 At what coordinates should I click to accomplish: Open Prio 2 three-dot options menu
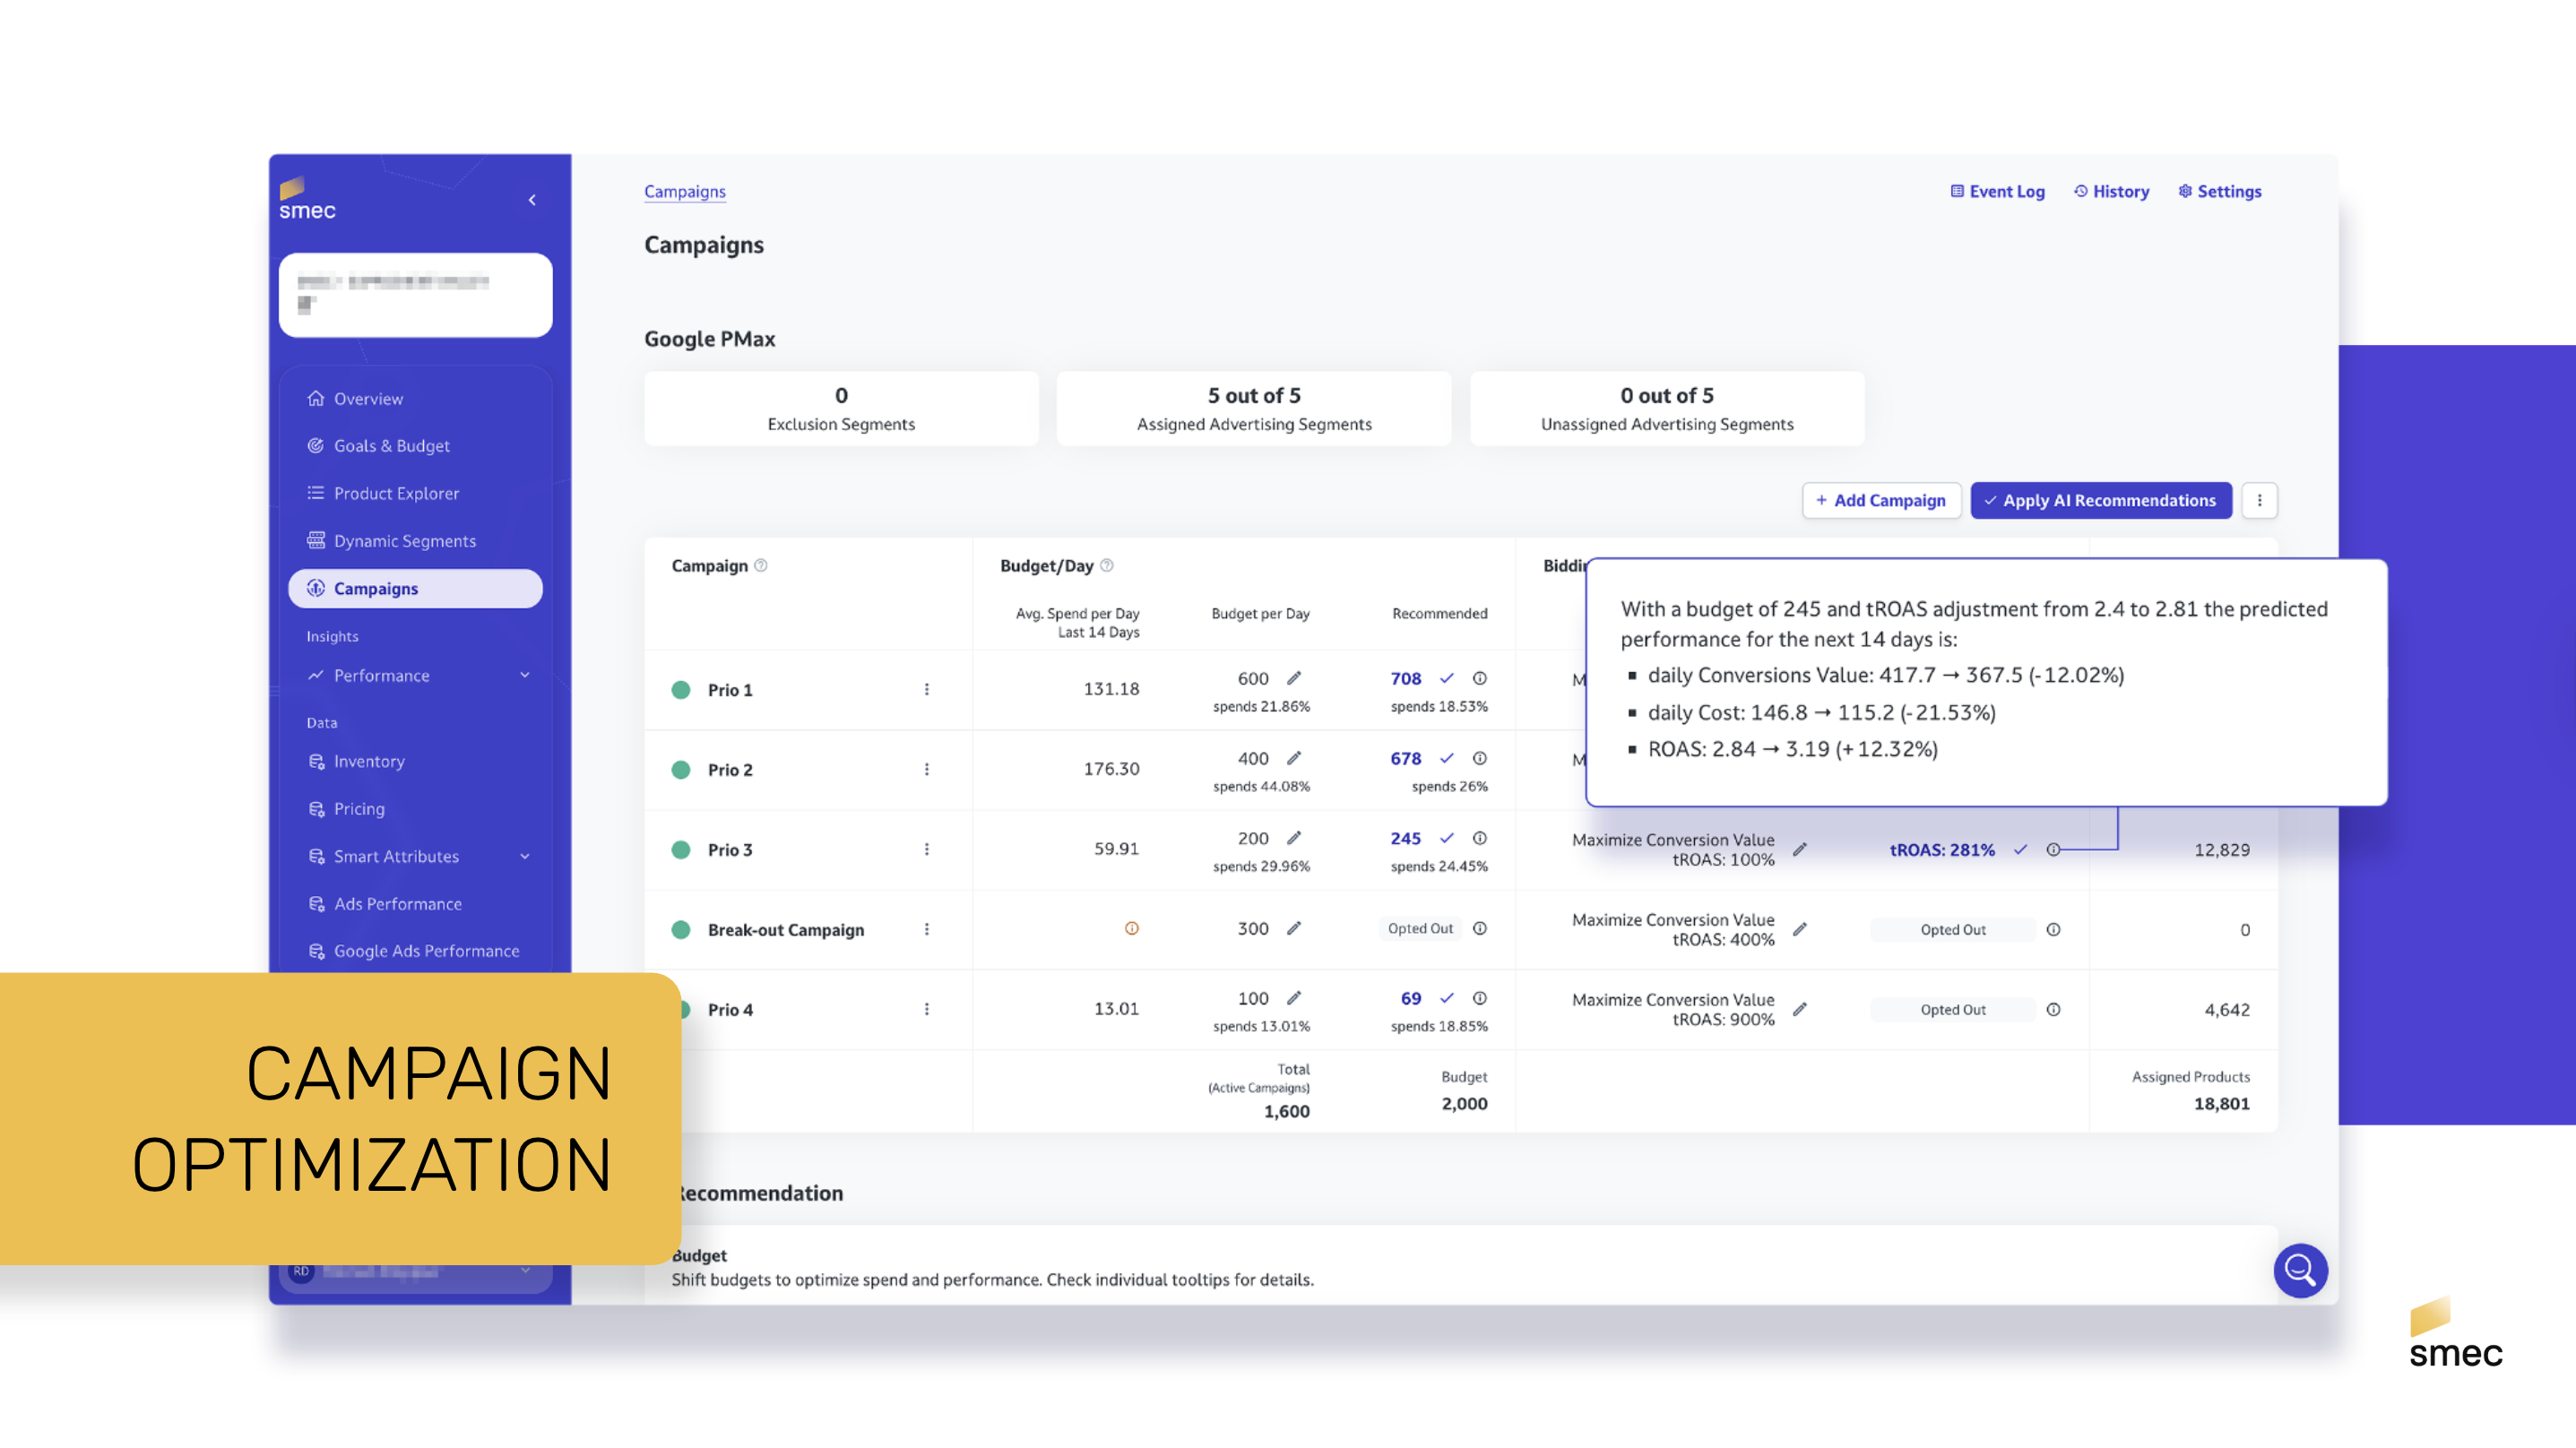[x=926, y=769]
